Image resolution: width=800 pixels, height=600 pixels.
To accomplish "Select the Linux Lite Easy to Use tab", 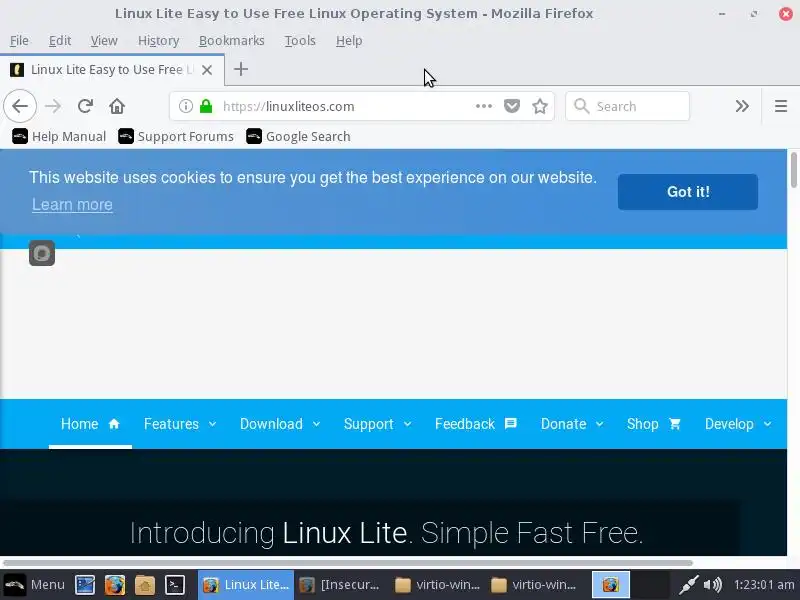I will coord(112,69).
